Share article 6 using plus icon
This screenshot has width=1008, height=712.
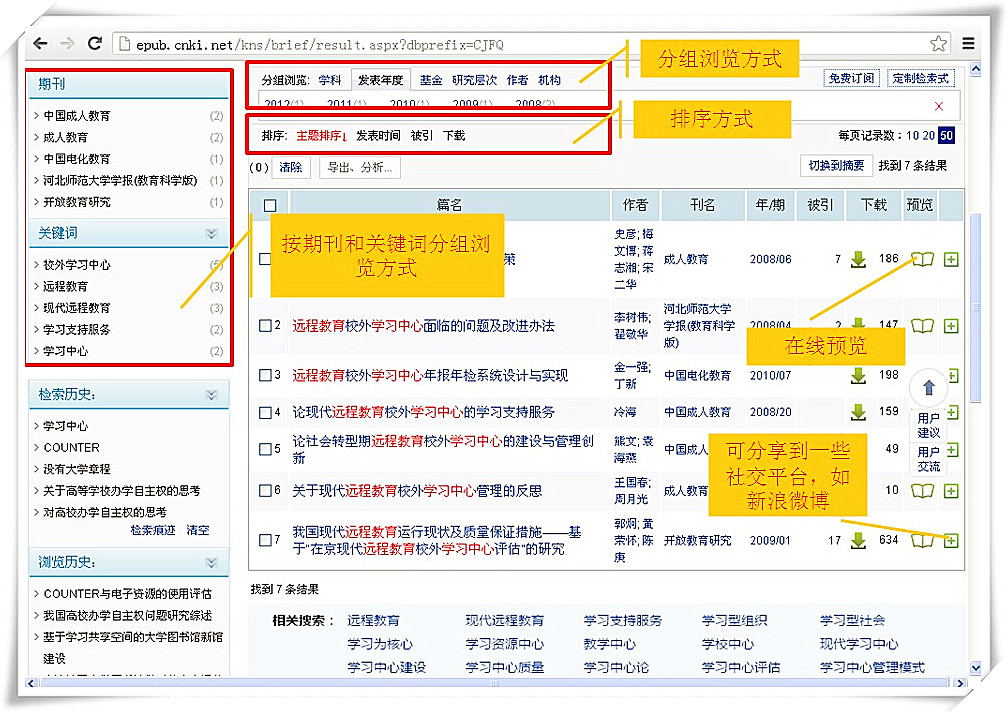951,492
